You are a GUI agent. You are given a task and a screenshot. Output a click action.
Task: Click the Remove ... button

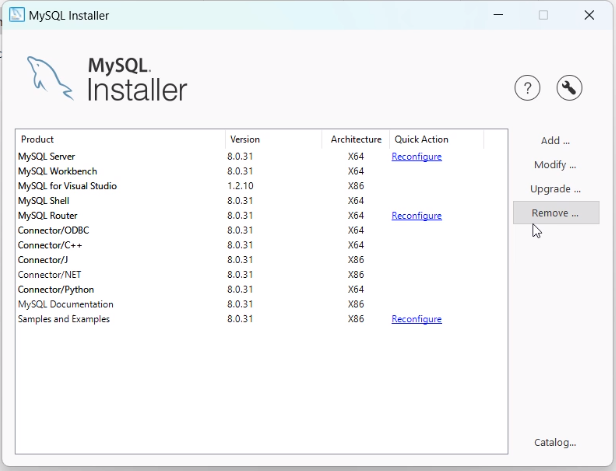click(x=556, y=213)
